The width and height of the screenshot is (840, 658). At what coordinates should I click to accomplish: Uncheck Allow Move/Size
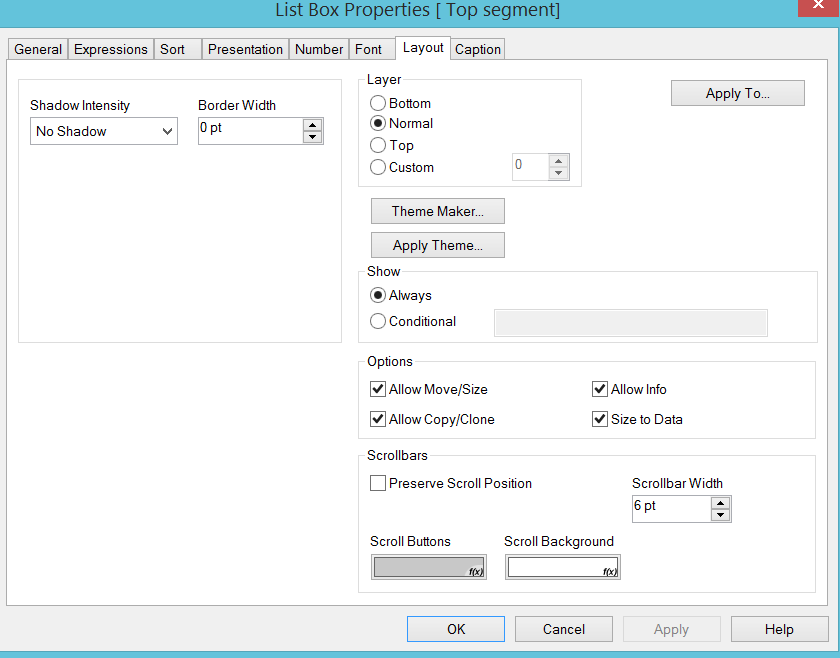click(378, 389)
